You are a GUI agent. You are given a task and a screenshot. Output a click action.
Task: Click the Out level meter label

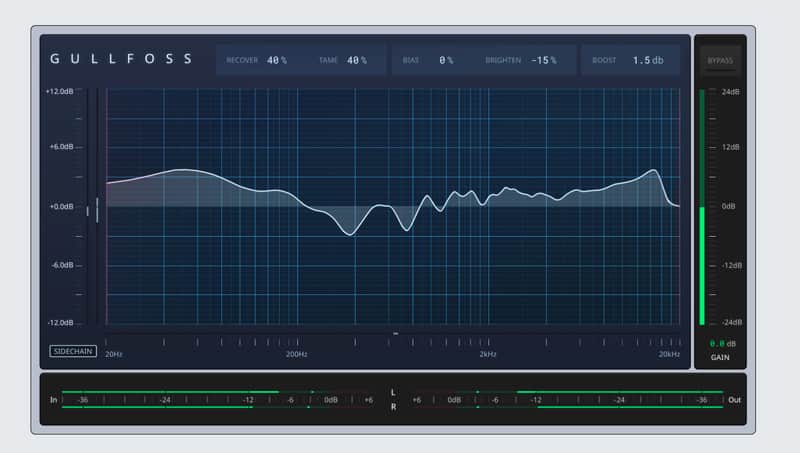click(734, 400)
